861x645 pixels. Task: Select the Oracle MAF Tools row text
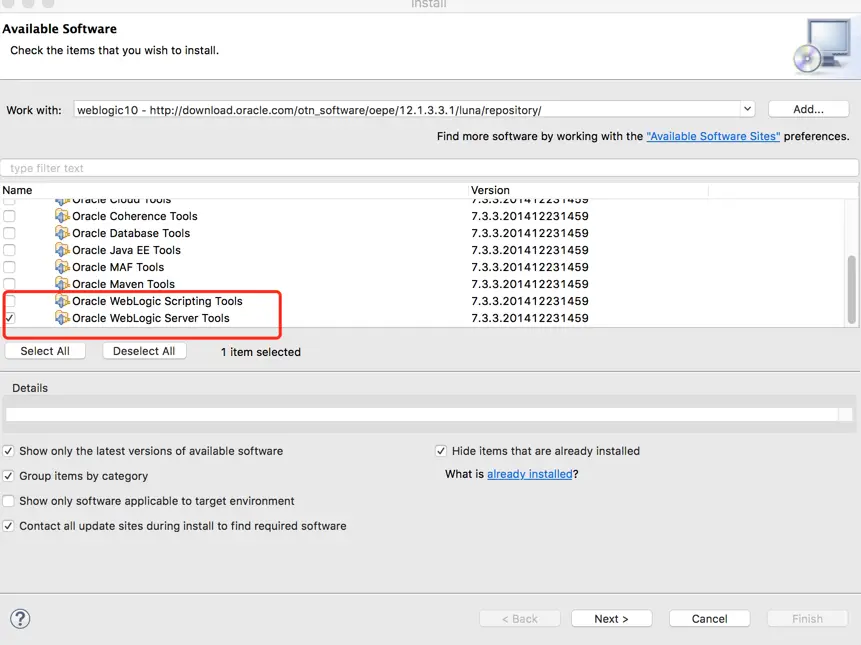pos(118,267)
